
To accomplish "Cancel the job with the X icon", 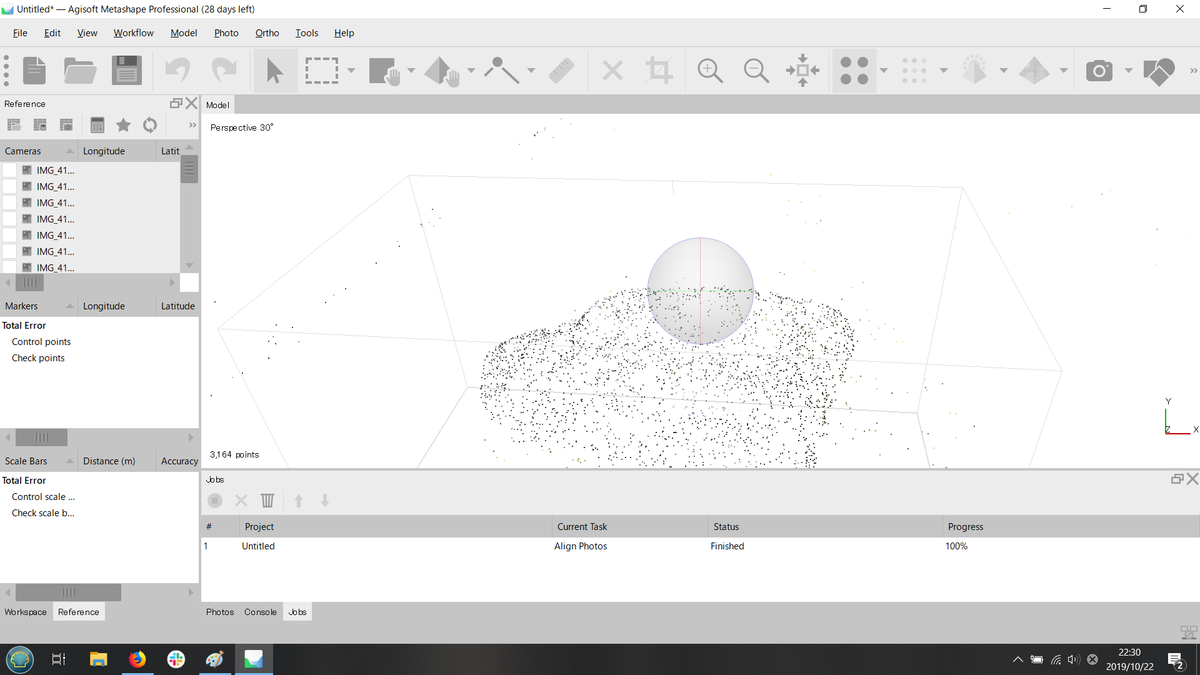I will click(x=241, y=500).
